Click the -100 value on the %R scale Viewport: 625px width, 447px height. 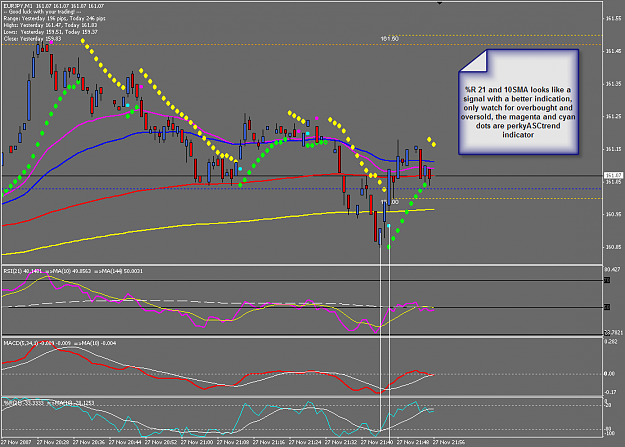coord(609,433)
